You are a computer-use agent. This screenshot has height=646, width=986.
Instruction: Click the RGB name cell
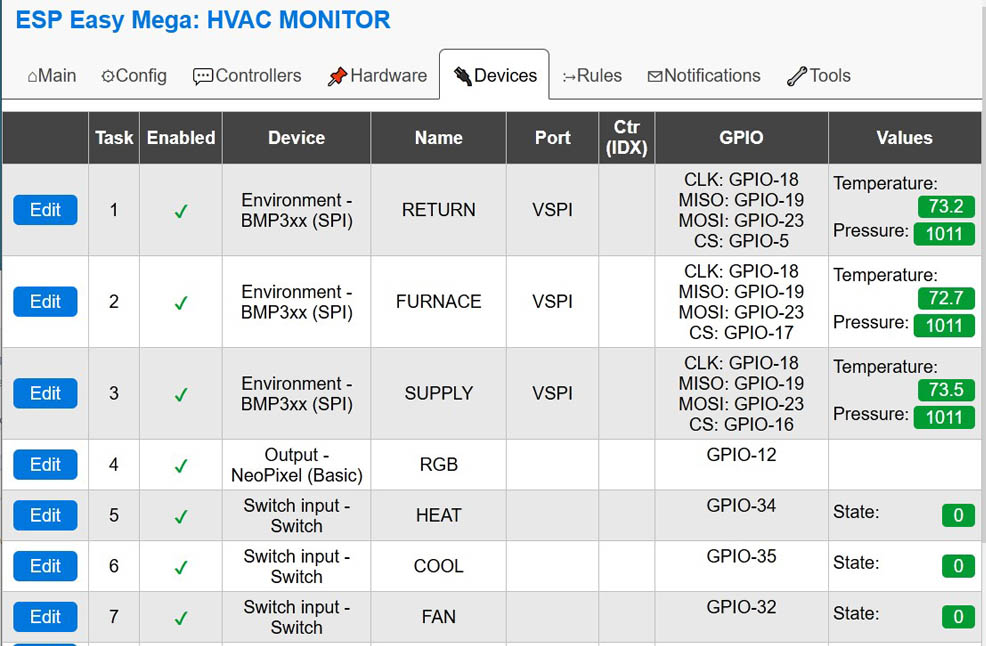click(x=438, y=465)
